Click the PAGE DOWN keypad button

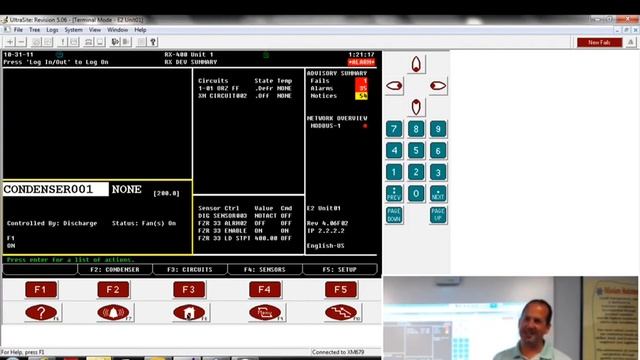[394, 215]
